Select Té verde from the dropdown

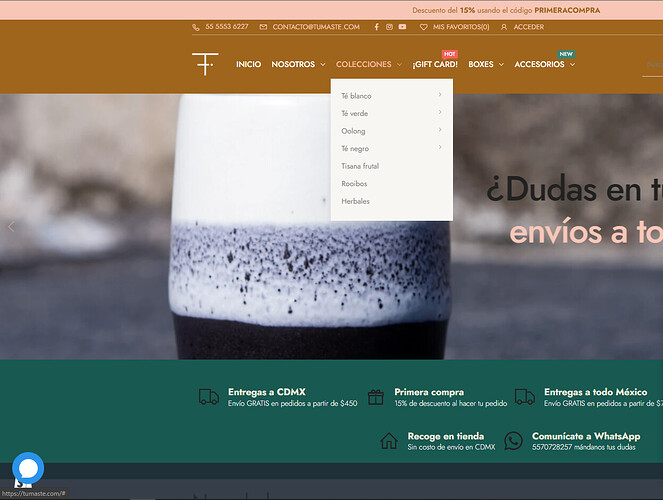(354, 113)
